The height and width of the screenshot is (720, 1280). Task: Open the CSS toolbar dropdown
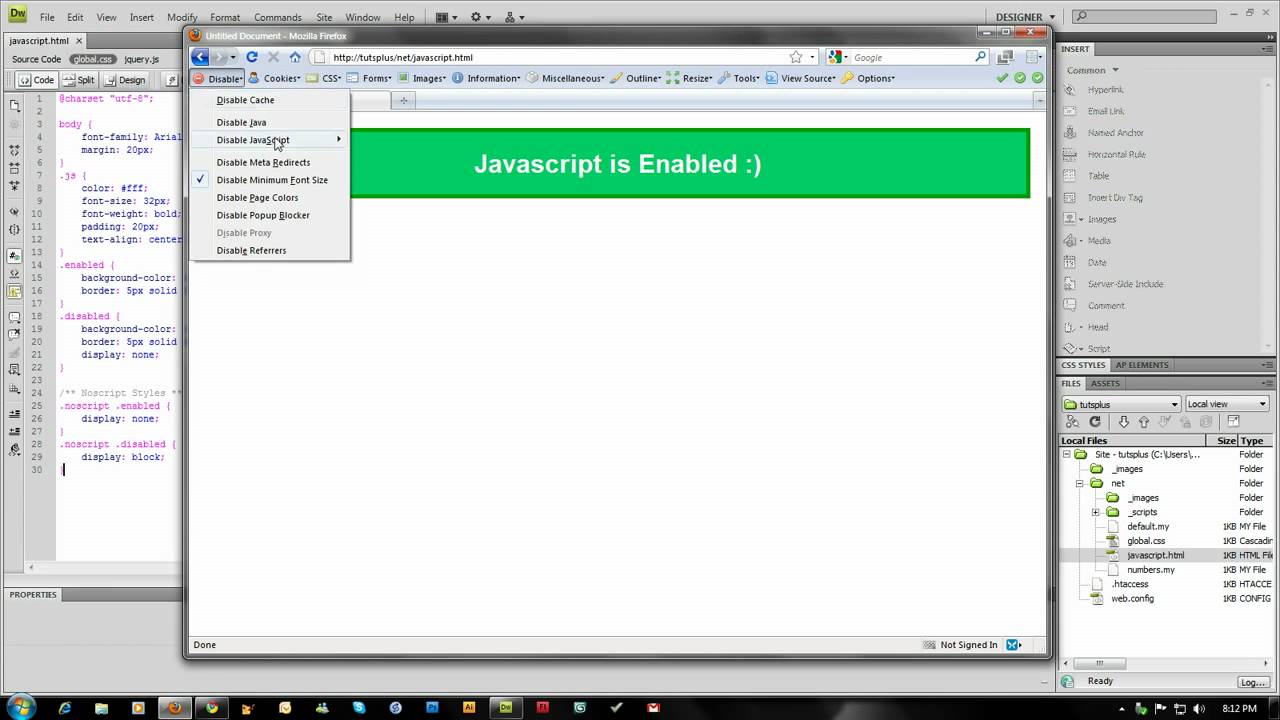(324, 78)
